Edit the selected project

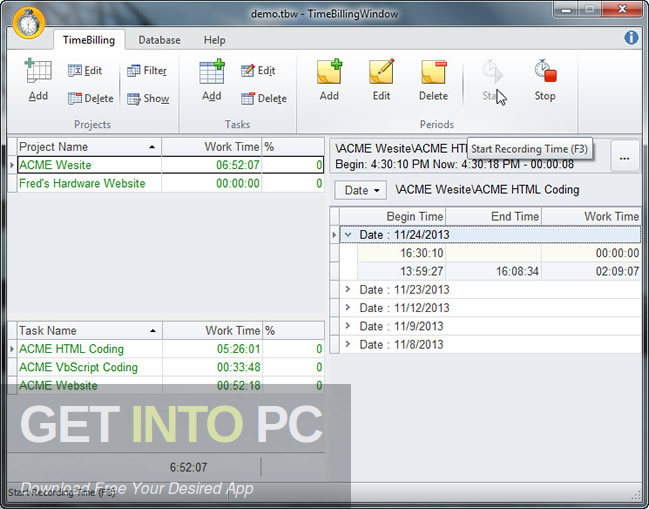point(85,71)
